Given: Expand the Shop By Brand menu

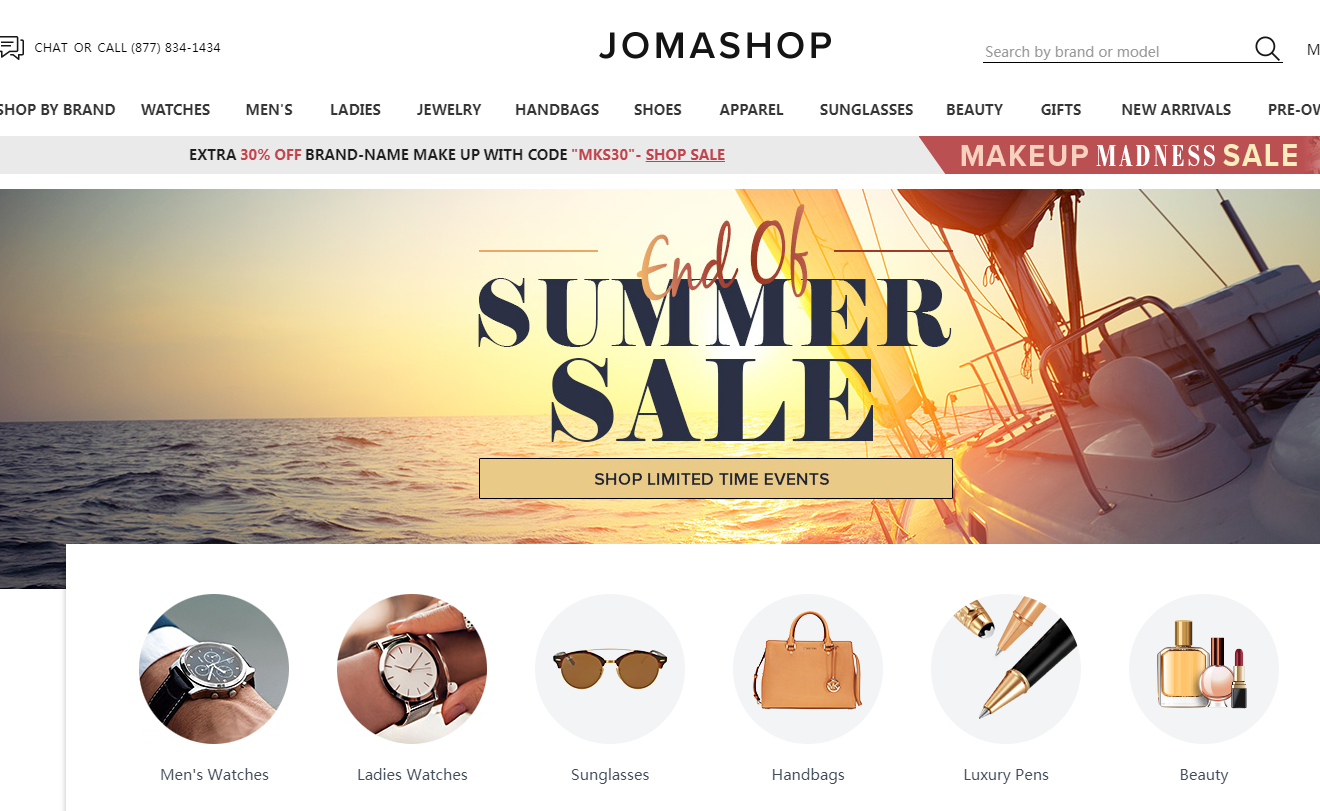Looking at the screenshot, I should click(x=57, y=110).
